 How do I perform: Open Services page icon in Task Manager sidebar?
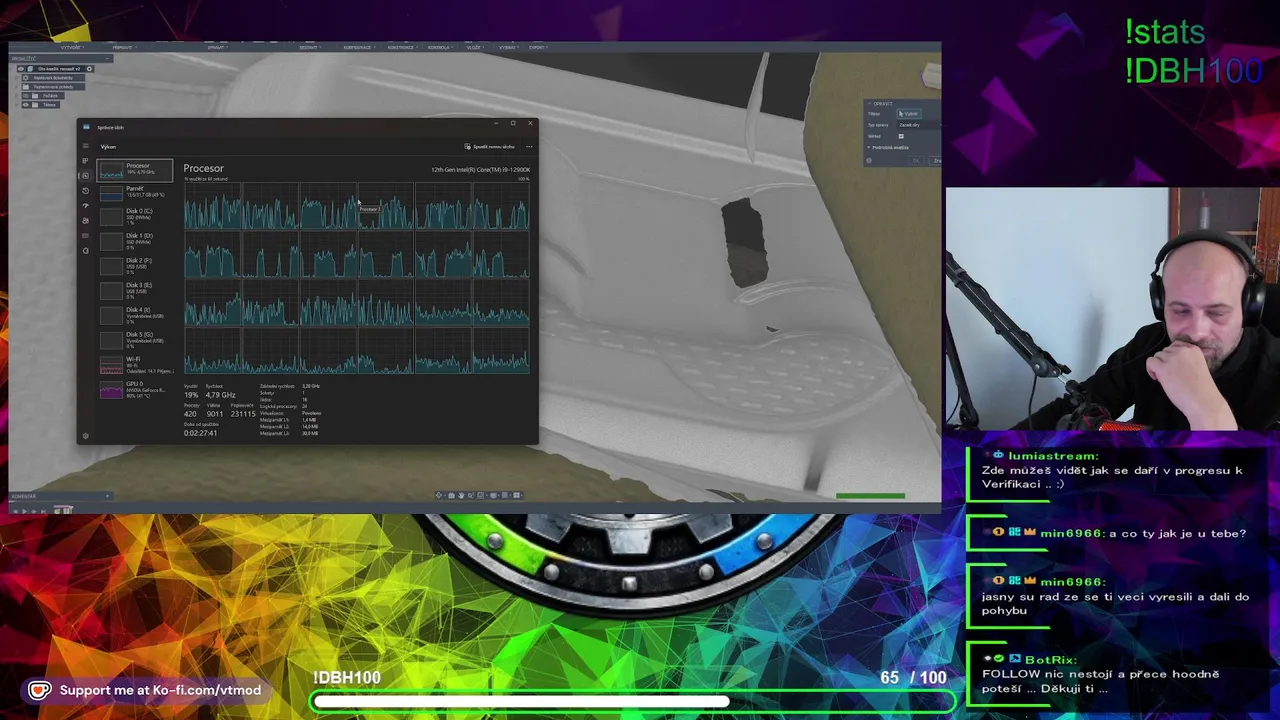pyautogui.click(x=85, y=251)
